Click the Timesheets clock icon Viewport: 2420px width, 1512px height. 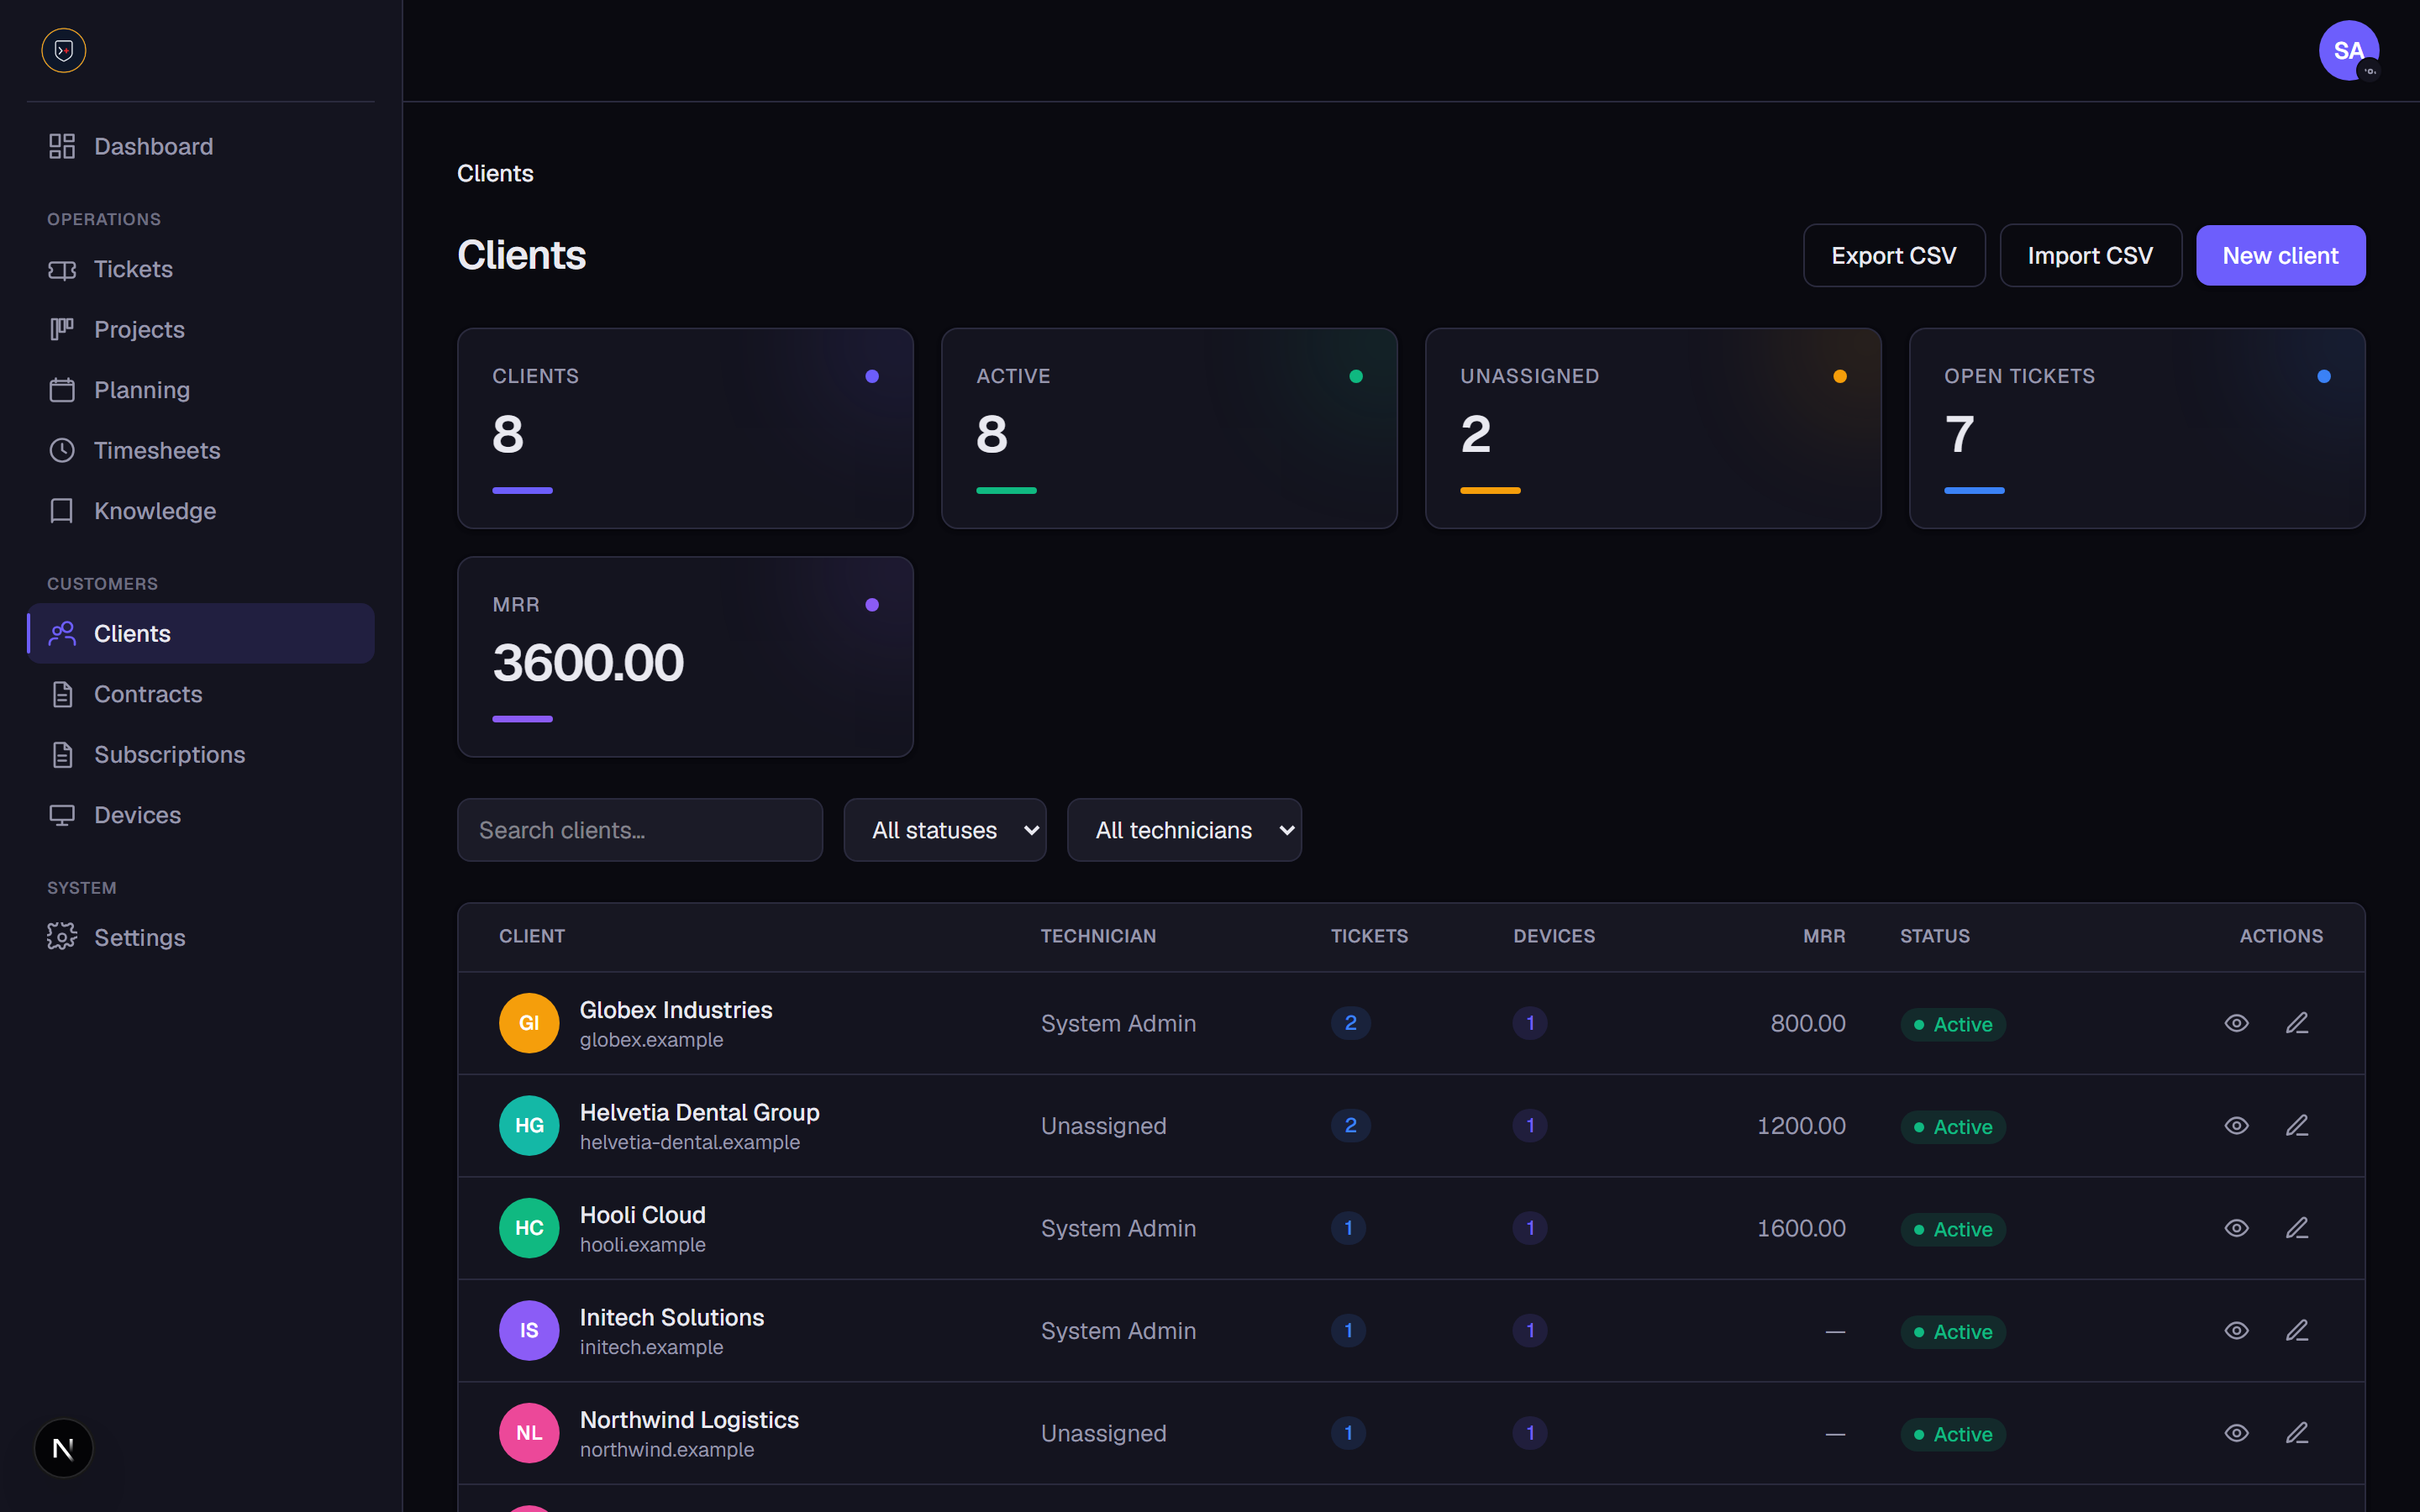62,450
